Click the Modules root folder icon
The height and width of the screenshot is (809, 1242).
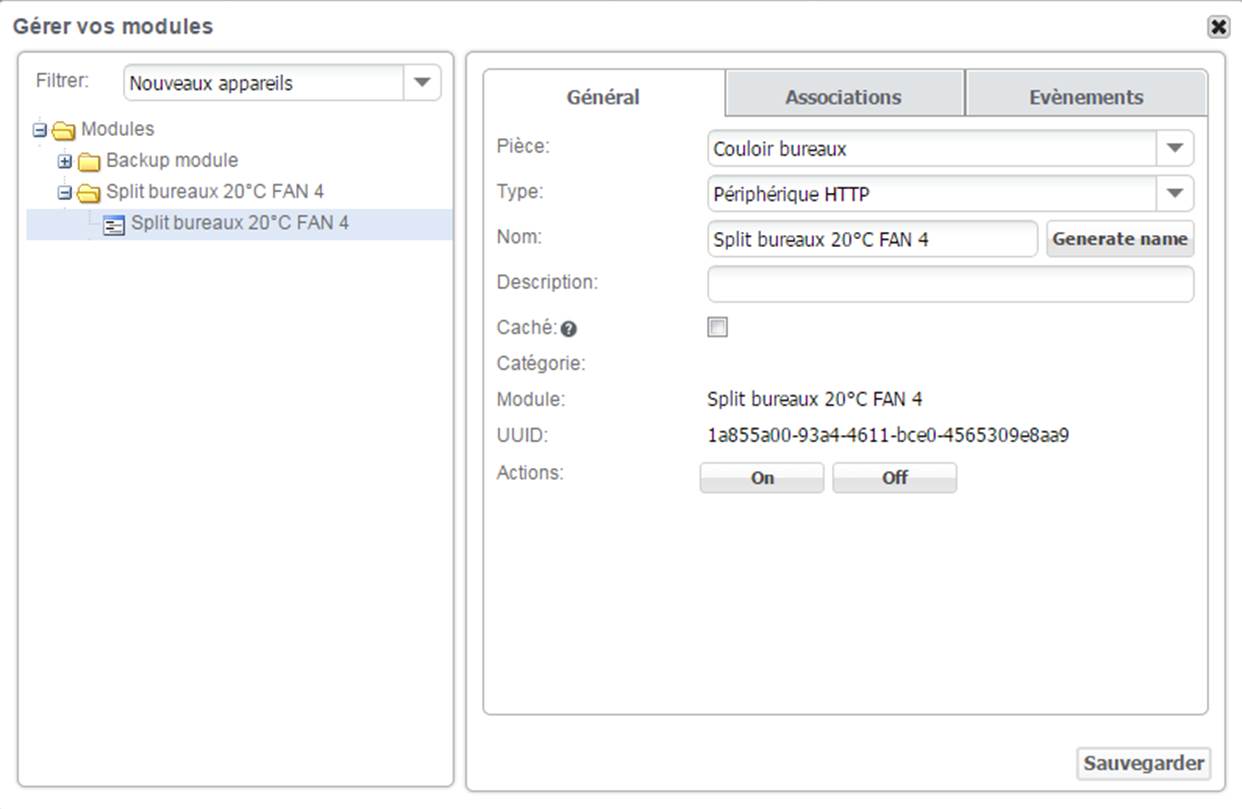click(65, 130)
